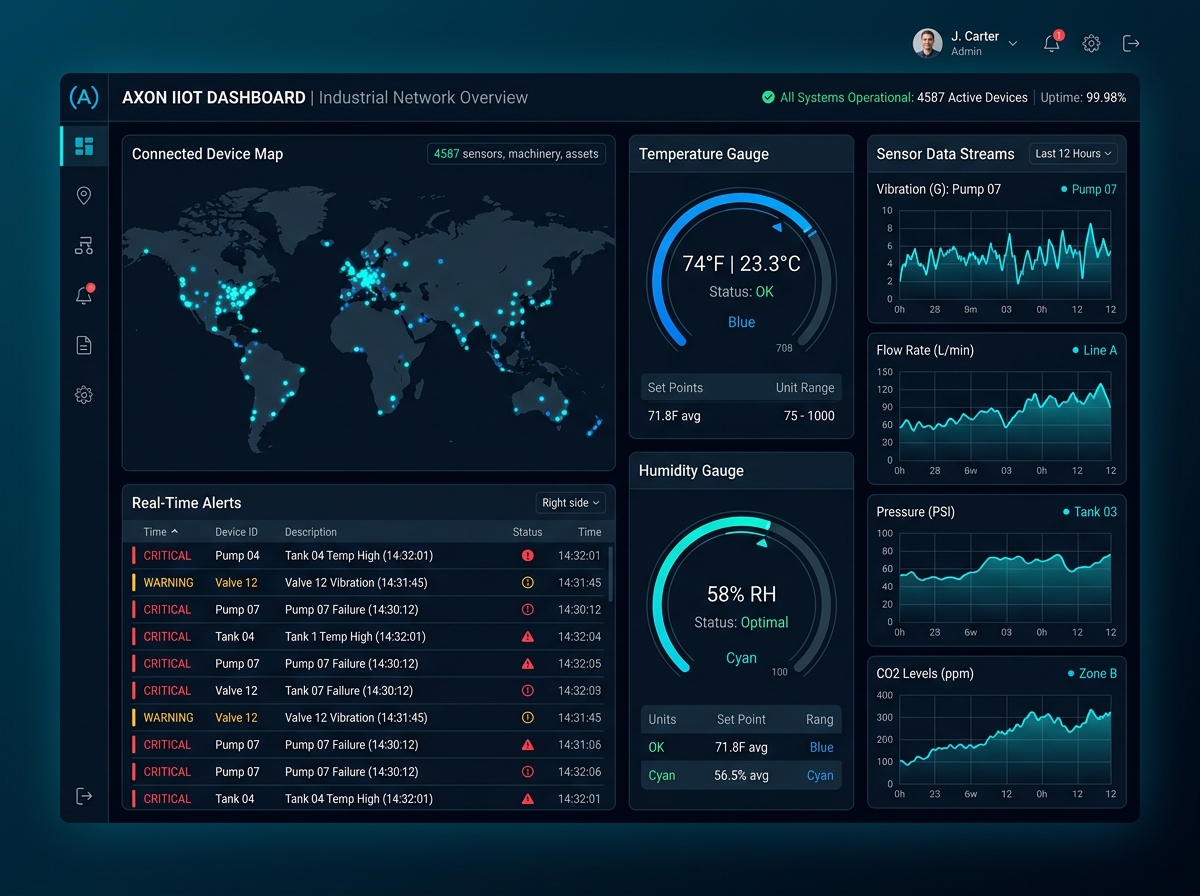1200x896 pixels.
Task: Click the Vibration Pump 07 chart
Action: click(x=1005, y=255)
